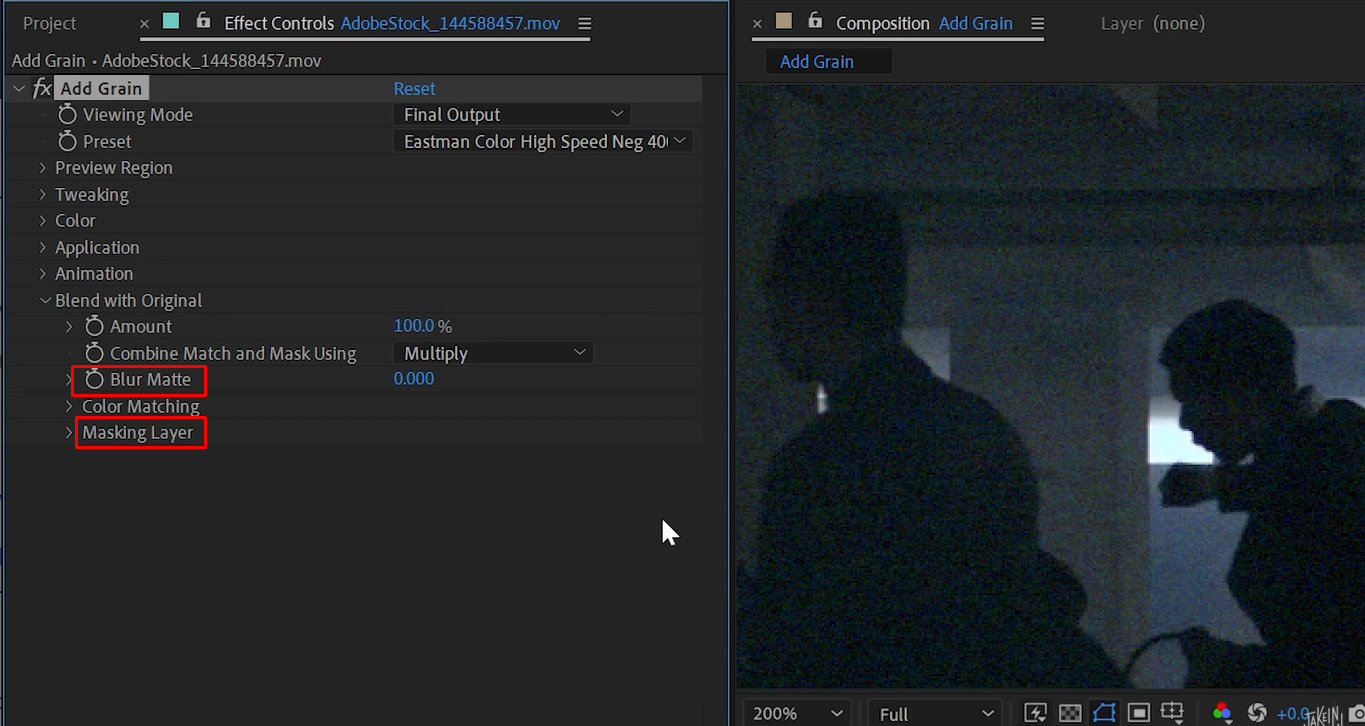Toggle Mask and Shape Path Visibility icon
Screen dimensions: 1365x726
click(1103, 712)
